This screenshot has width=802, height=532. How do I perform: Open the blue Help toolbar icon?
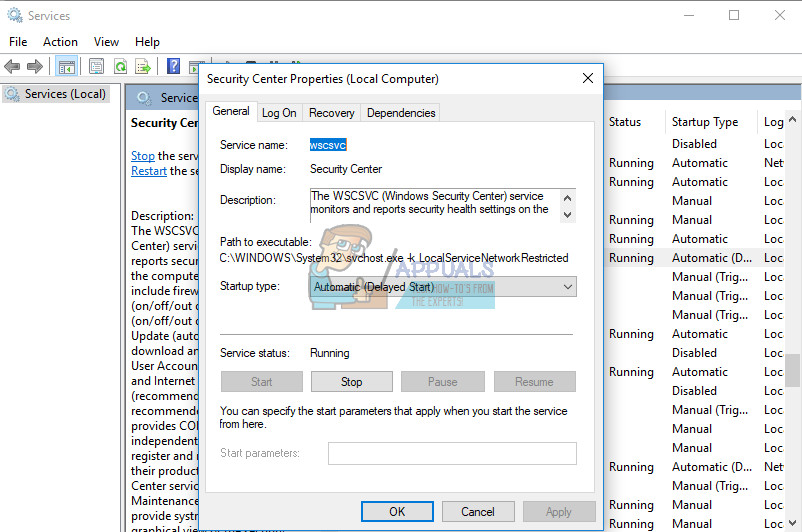(x=174, y=66)
